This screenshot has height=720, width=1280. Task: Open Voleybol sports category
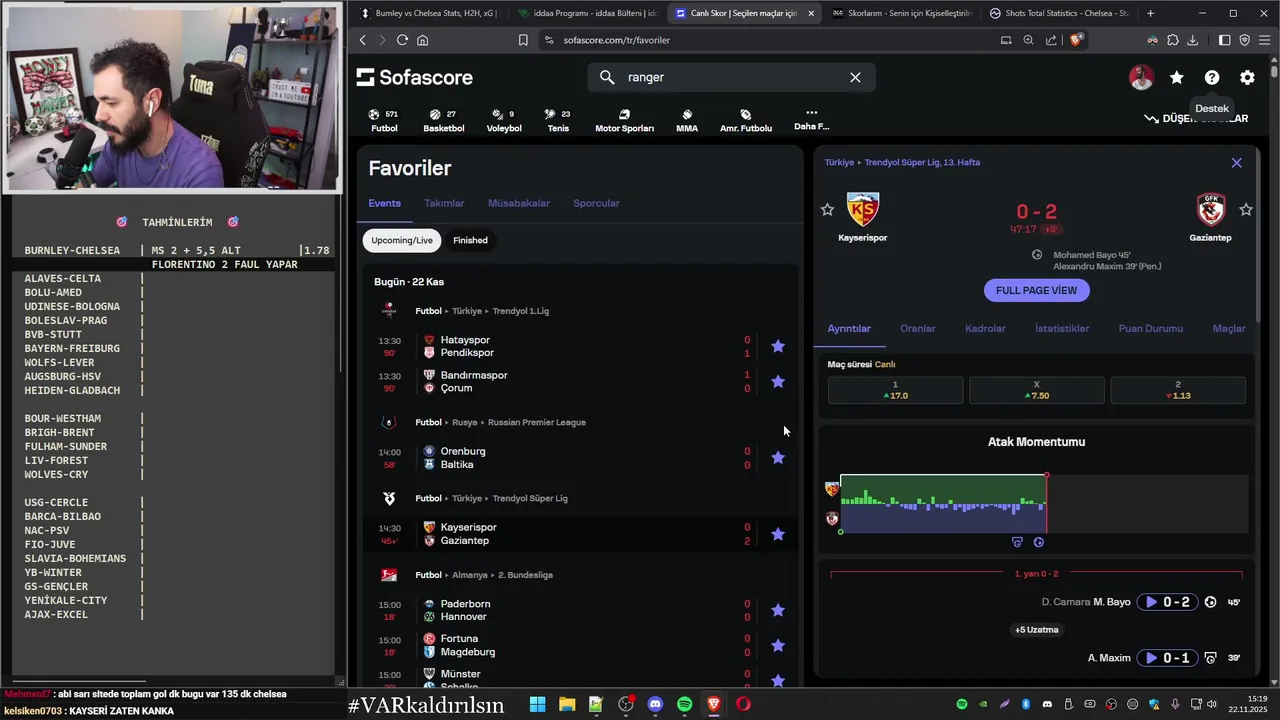pyautogui.click(x=504, y=121)
